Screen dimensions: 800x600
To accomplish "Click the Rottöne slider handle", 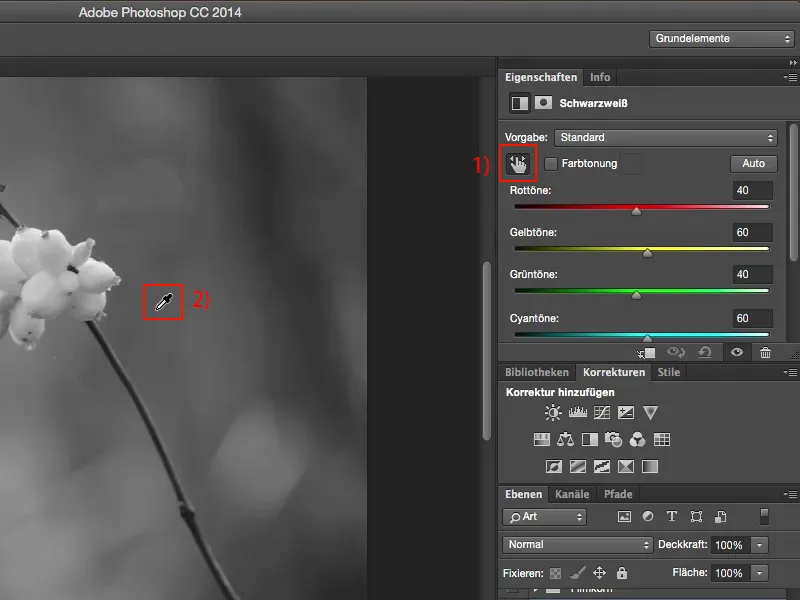I will (x=636, y=211).
